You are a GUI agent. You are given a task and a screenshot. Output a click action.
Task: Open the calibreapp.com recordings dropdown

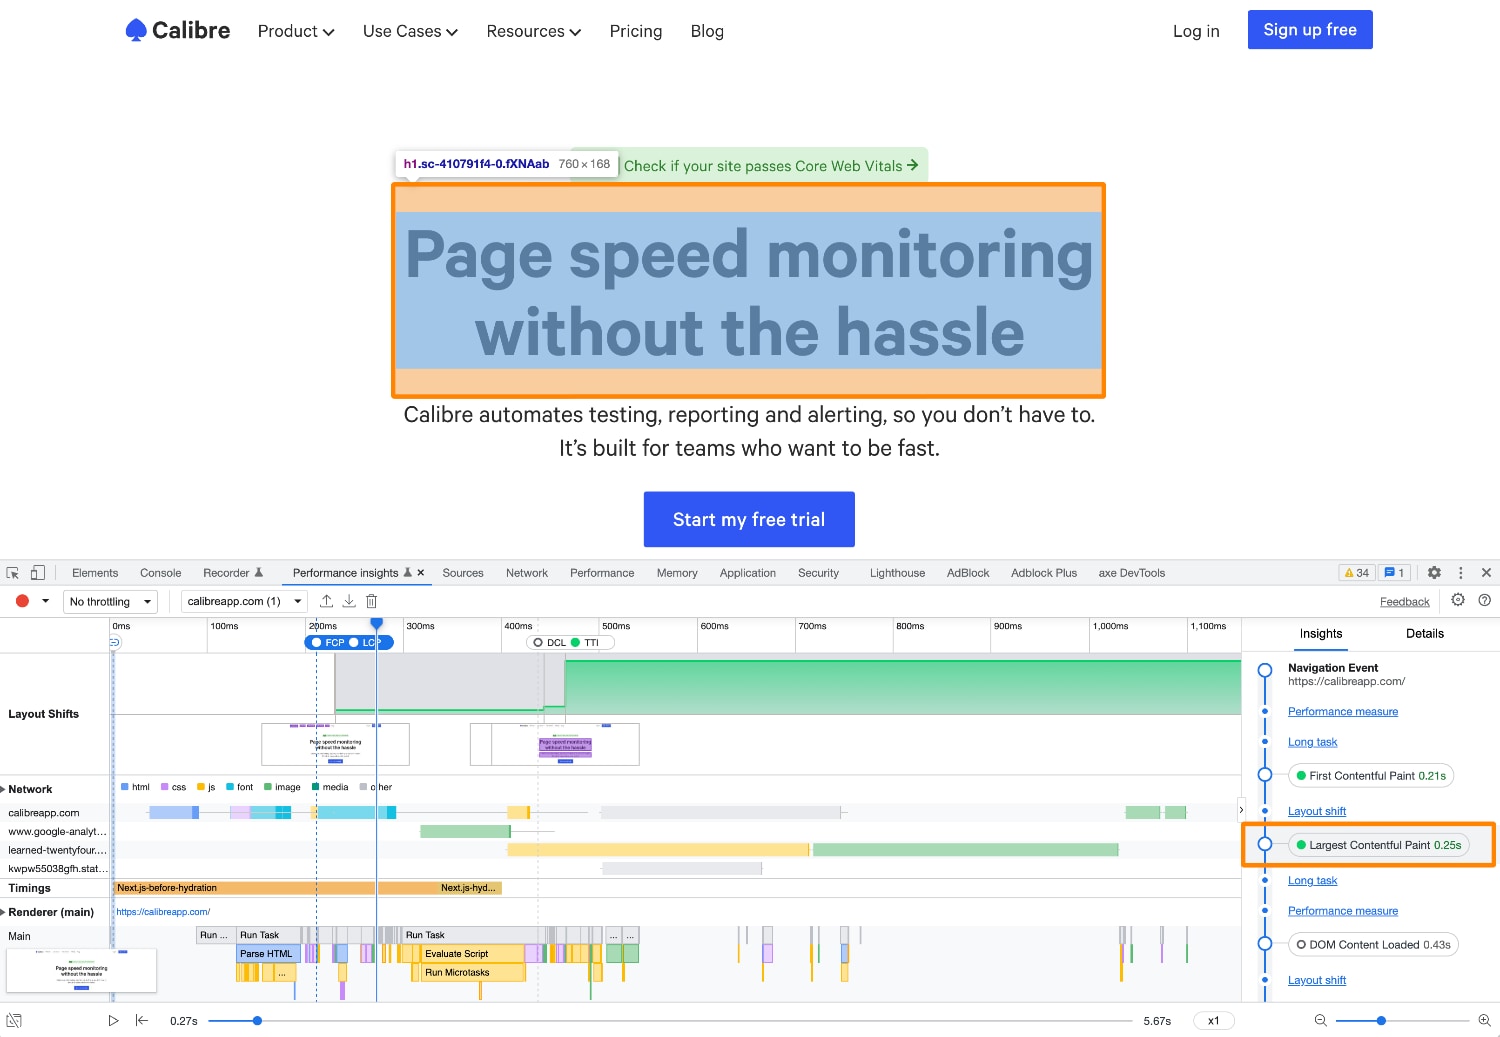243,601
